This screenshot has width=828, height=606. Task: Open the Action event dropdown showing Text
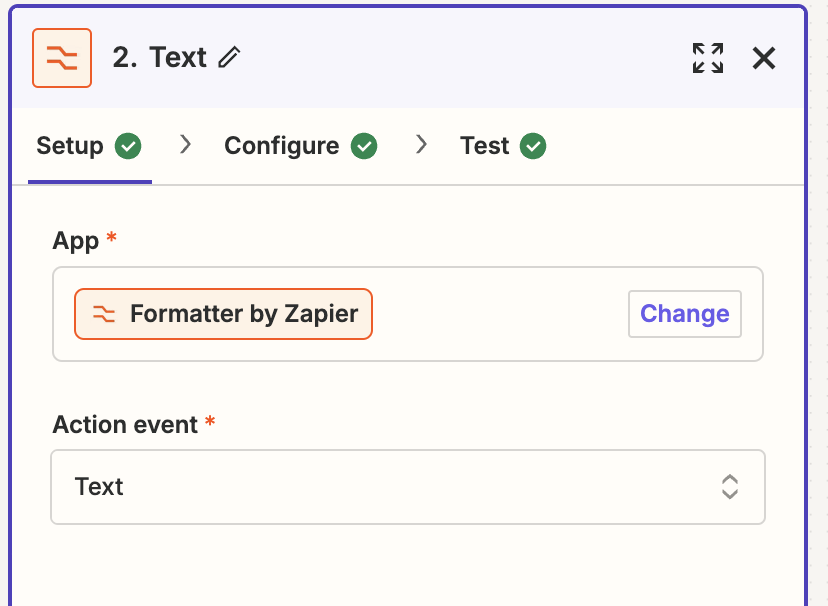coord(408,487)
